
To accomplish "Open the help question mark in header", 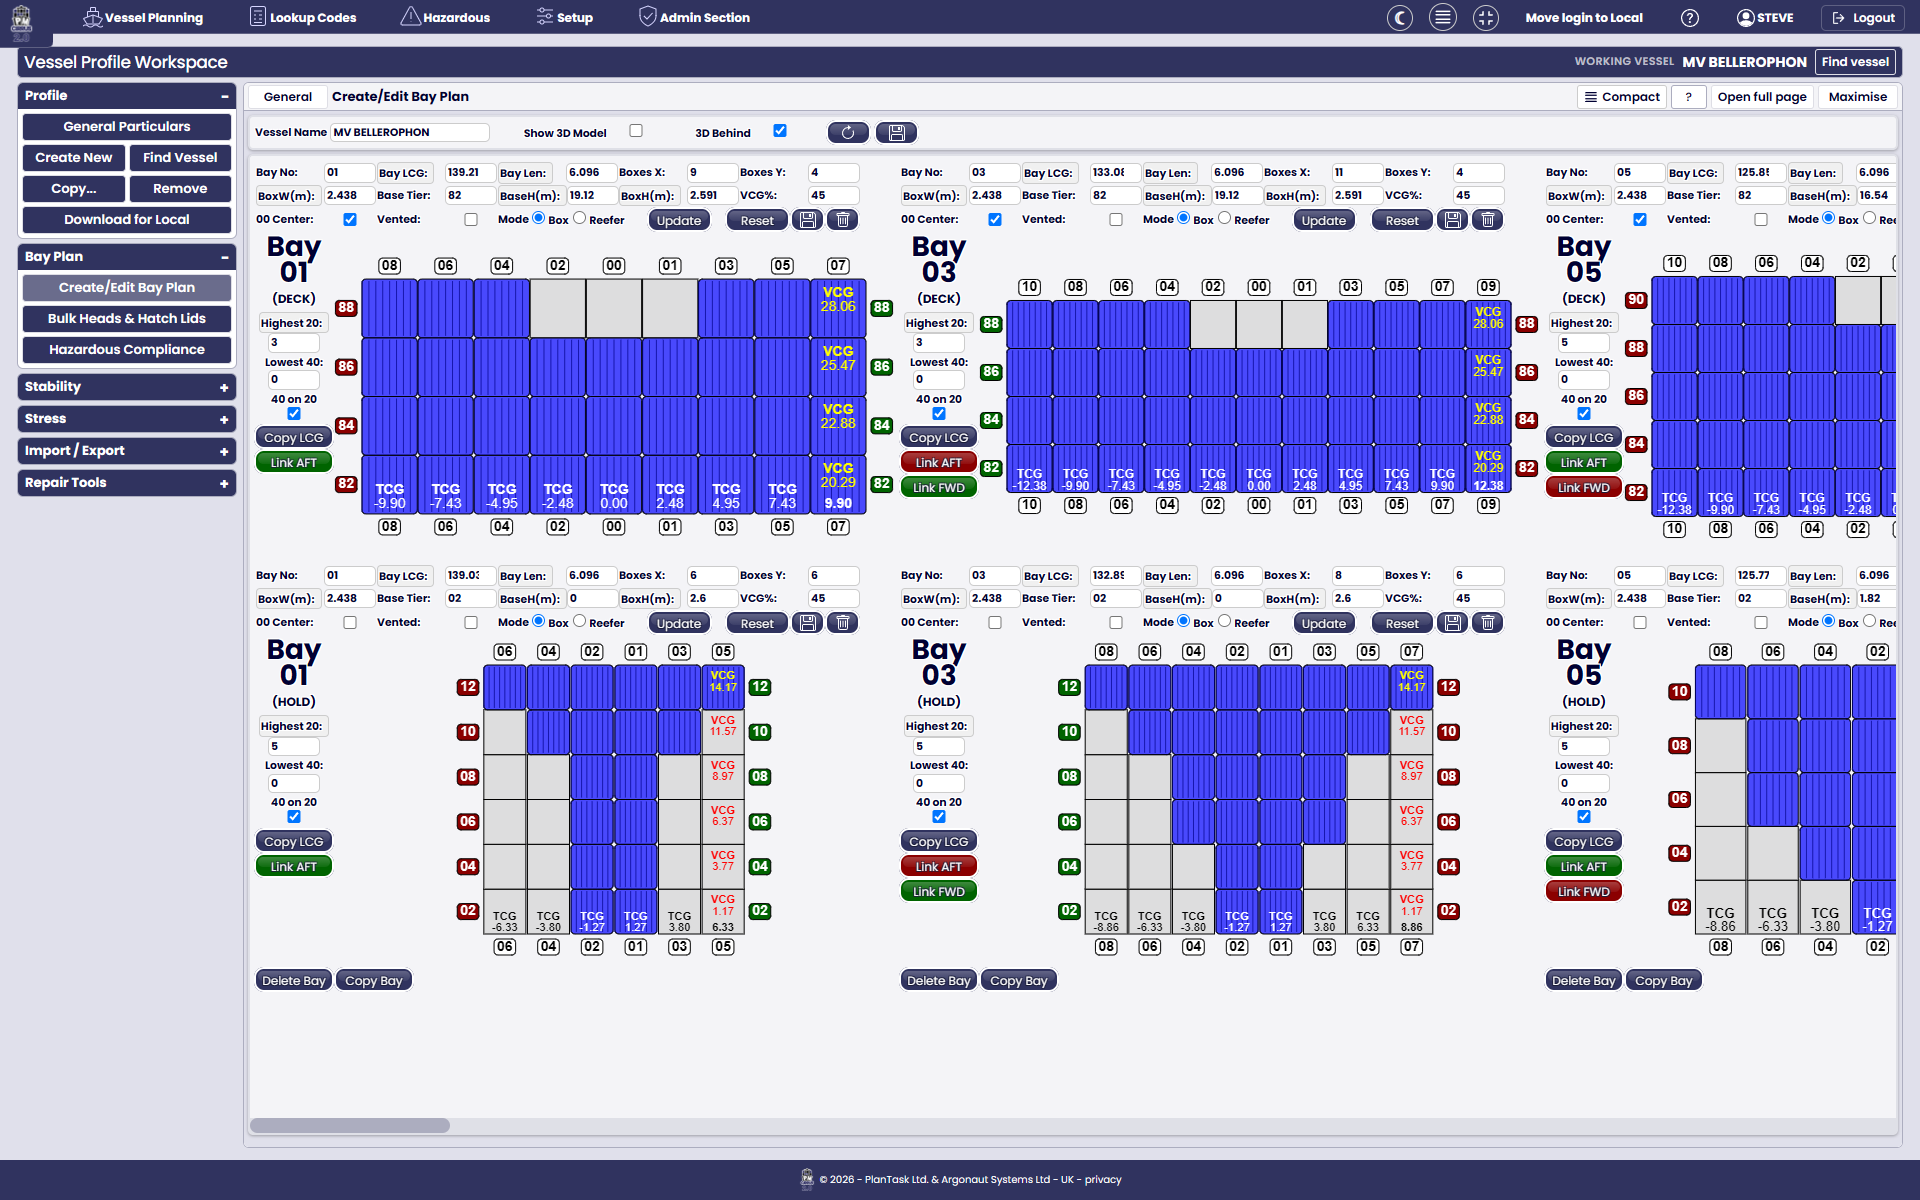I will coord(1690,17).
